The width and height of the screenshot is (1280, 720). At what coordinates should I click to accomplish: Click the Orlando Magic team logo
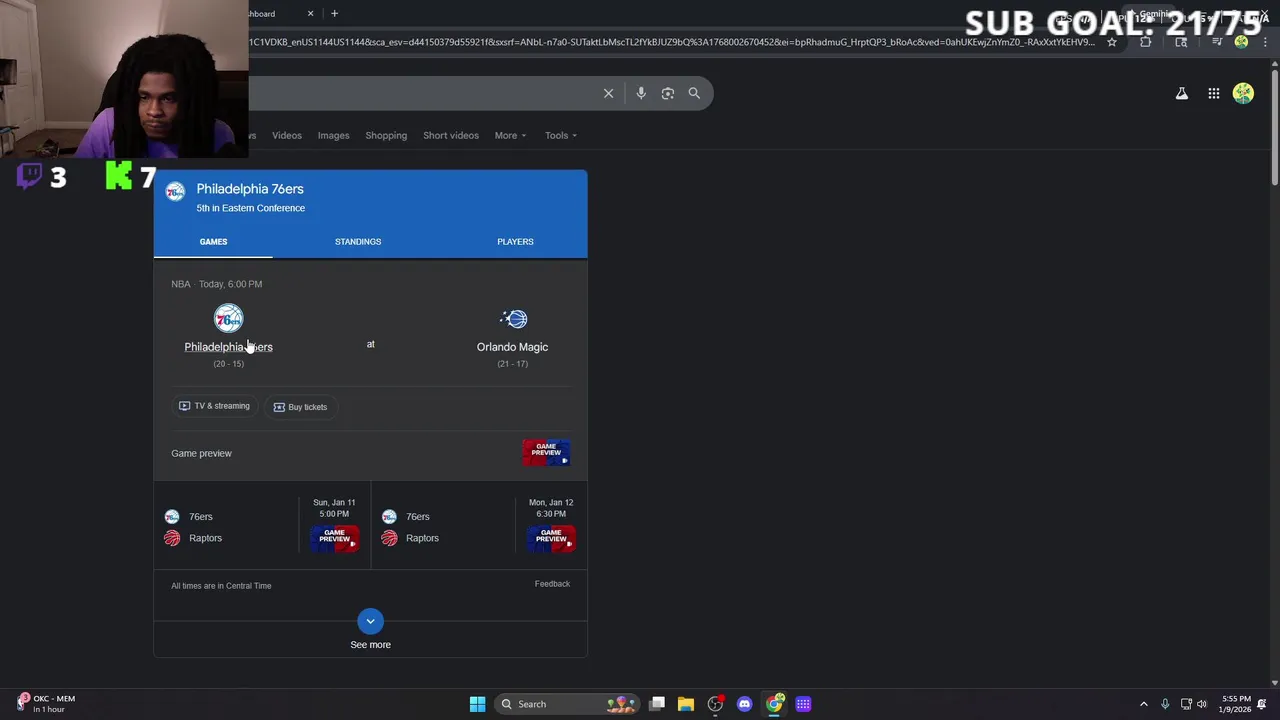[513, 319]
